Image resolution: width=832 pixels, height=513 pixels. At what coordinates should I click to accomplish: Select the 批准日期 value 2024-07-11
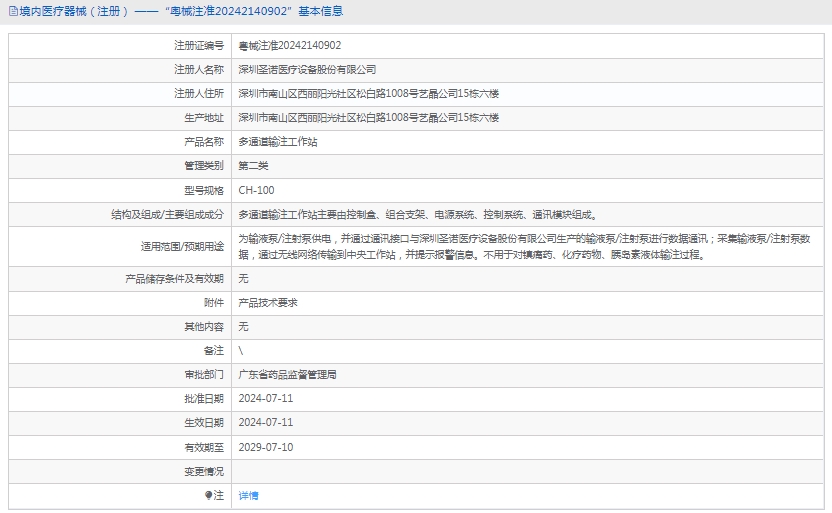[265, 399]
